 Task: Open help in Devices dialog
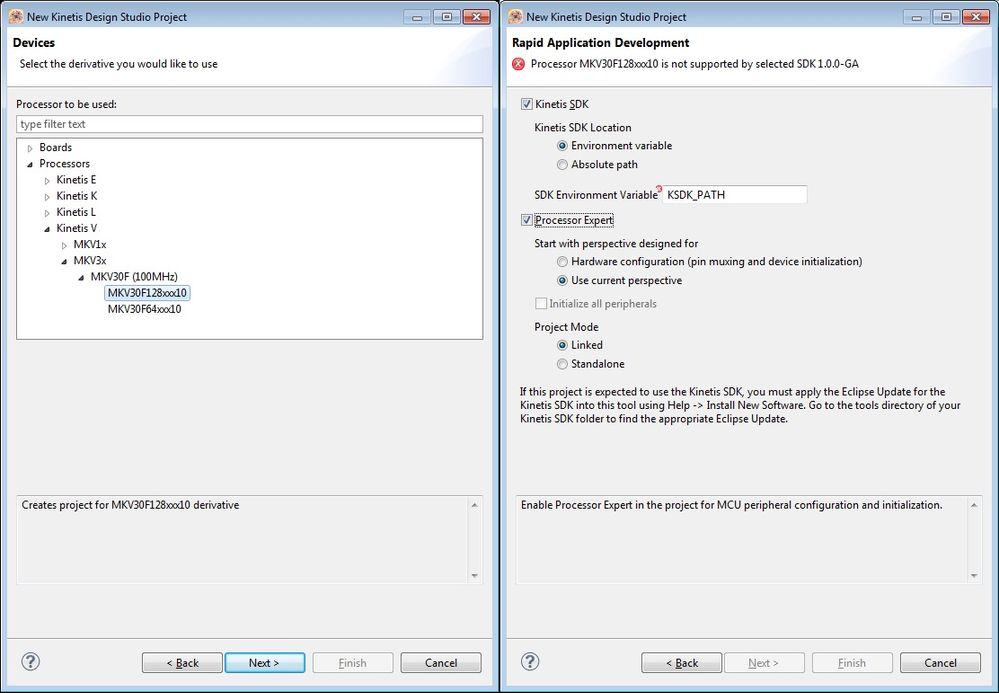(31, 662)
